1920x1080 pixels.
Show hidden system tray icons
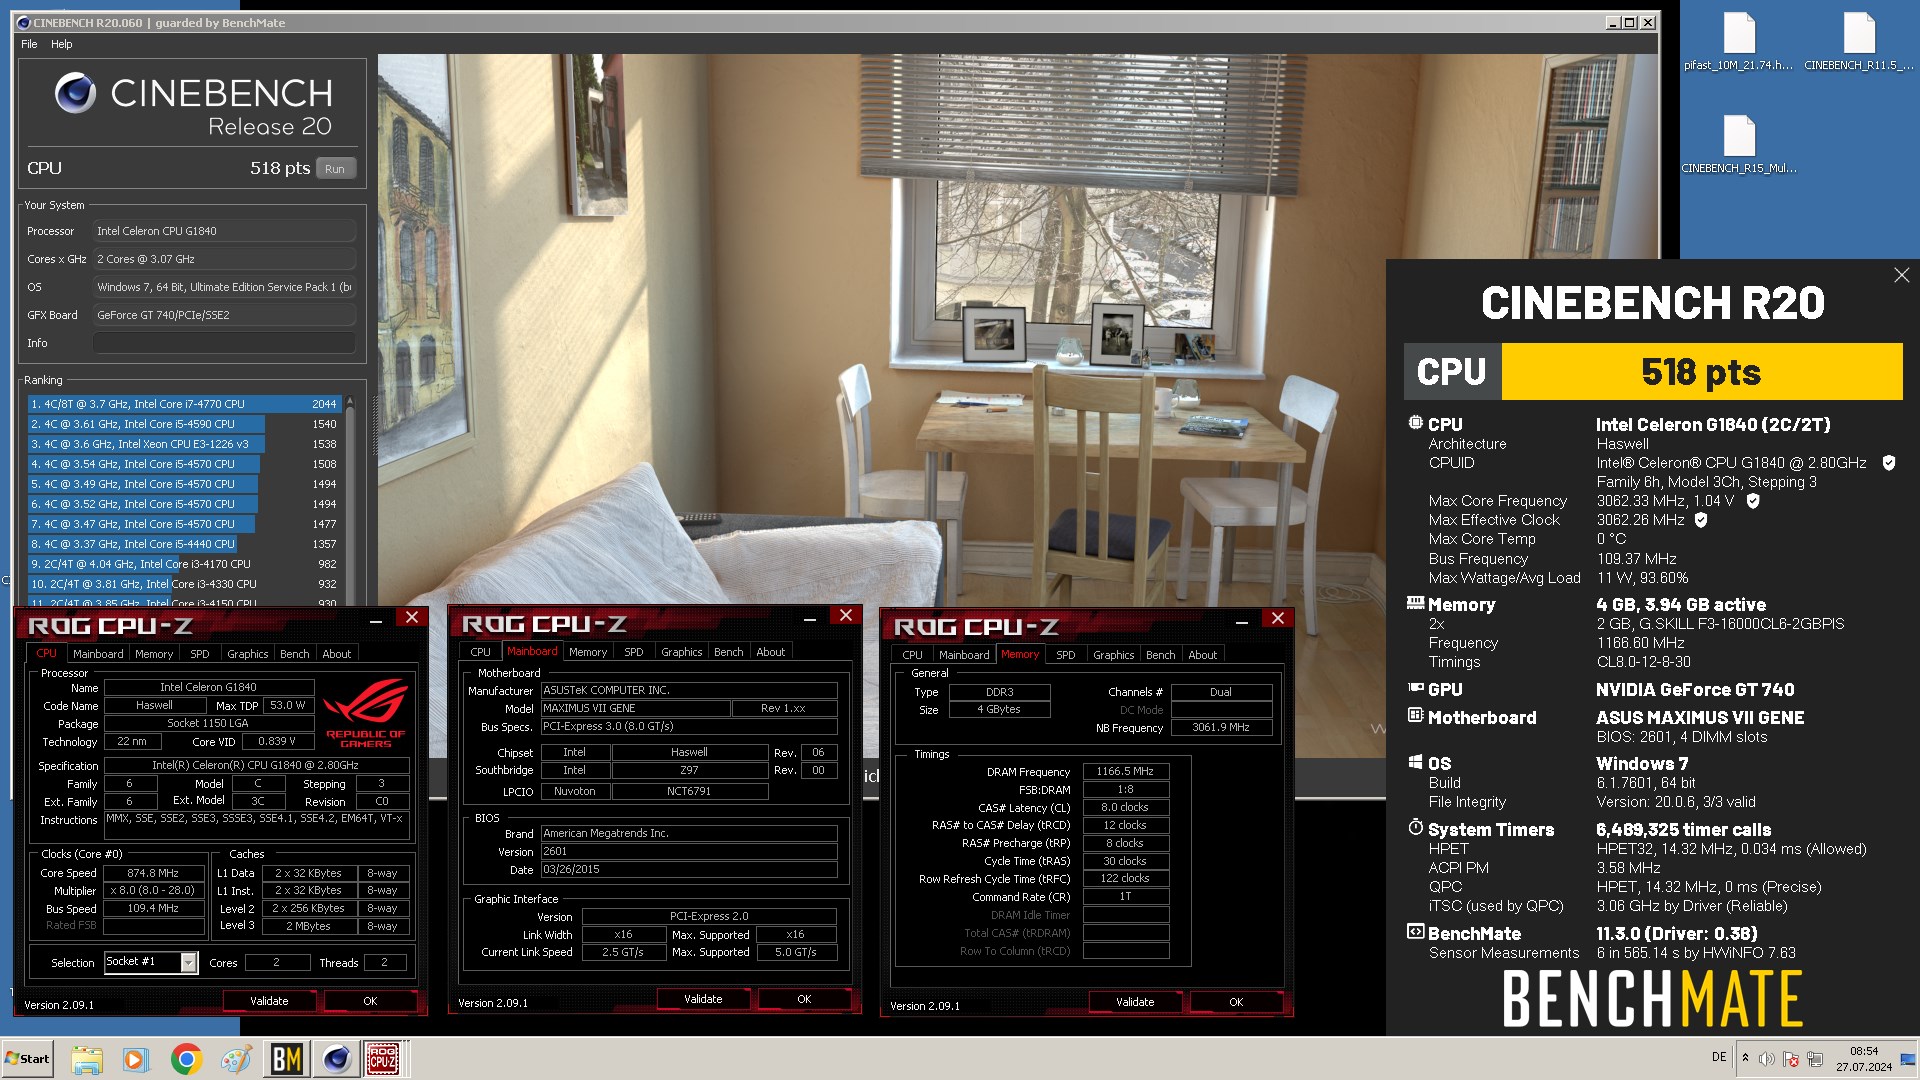point(1745,1058)
